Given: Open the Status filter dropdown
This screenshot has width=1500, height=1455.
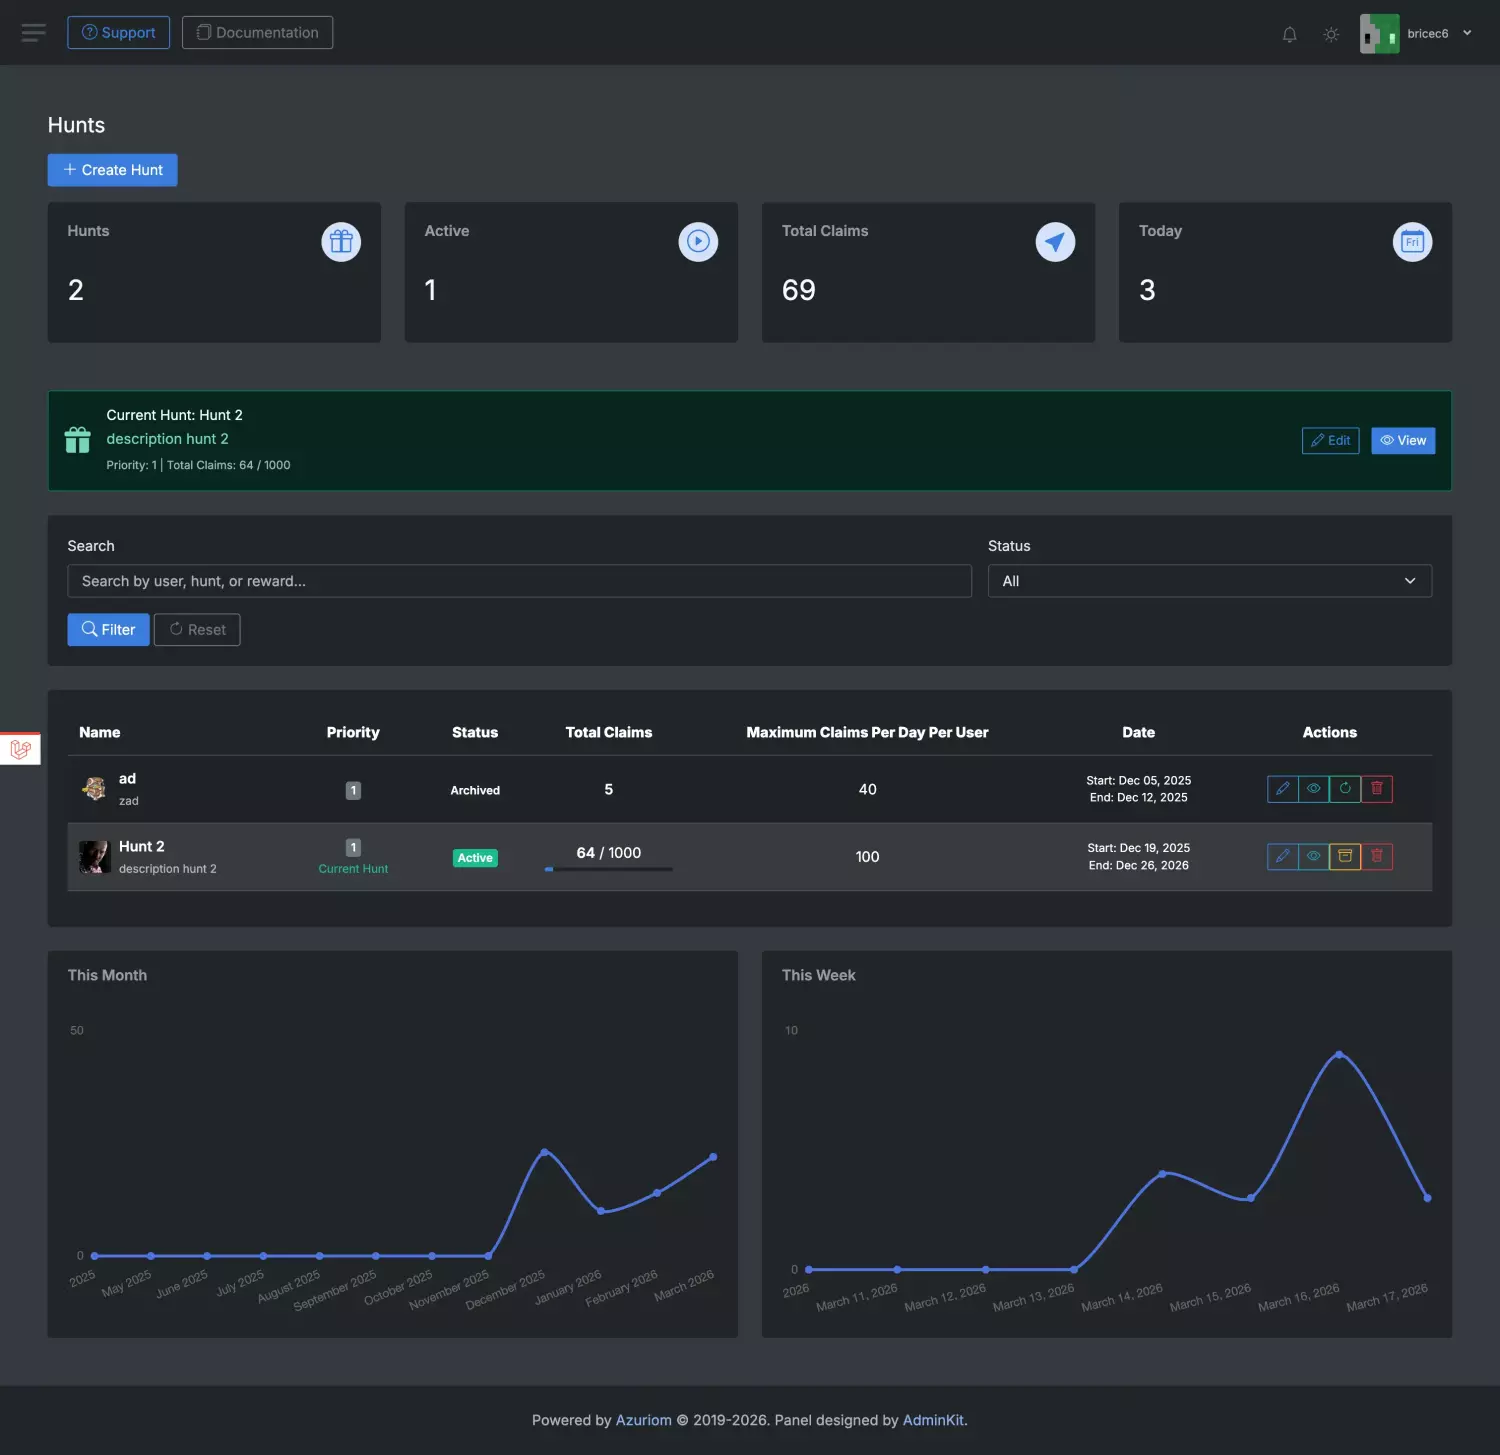Looking at the screenshot, I should [x=1209, y=581].
